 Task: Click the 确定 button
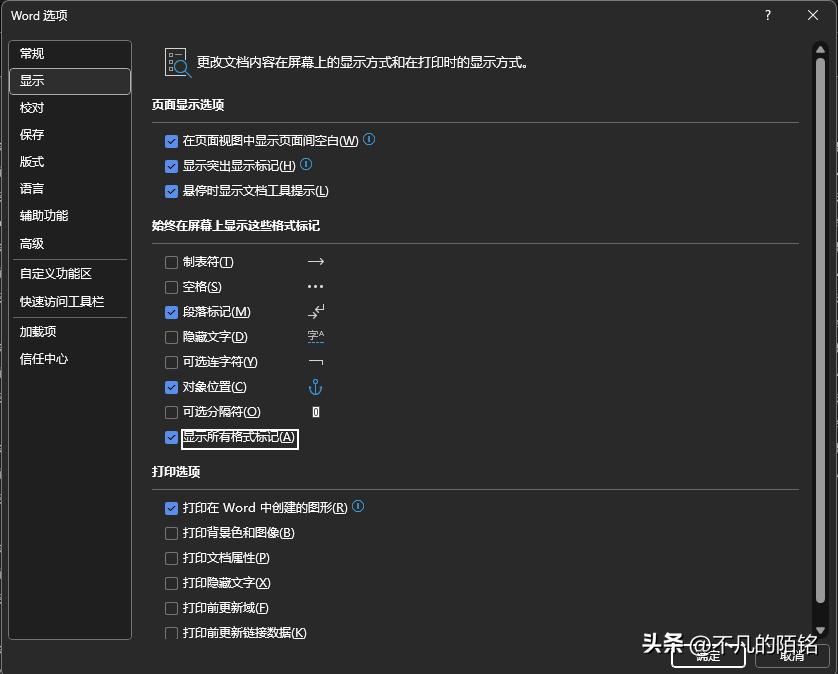(706, 655)
